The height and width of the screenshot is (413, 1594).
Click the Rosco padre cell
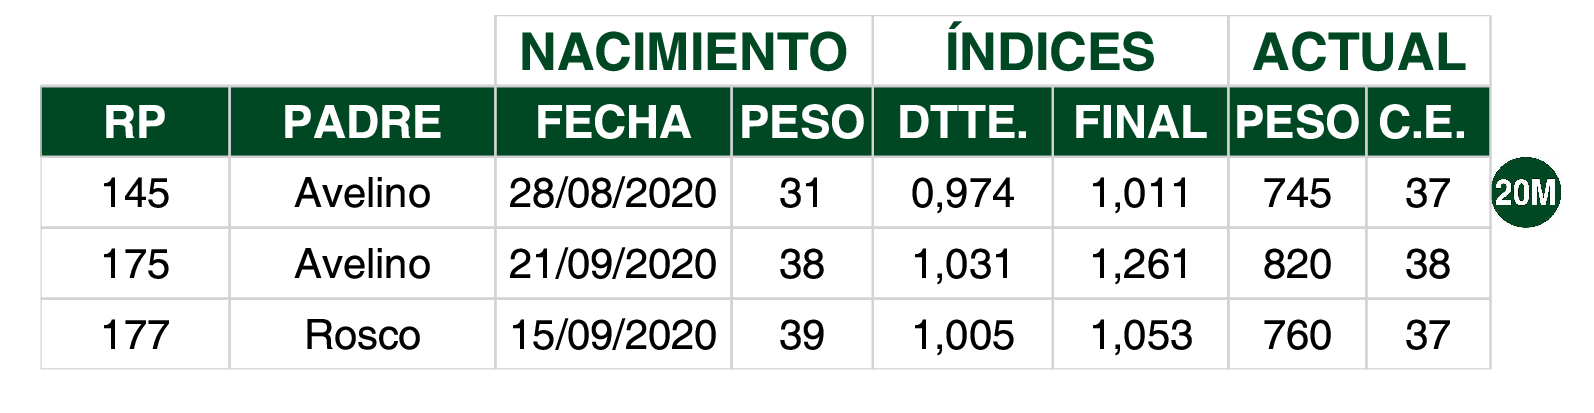[362, 334]
